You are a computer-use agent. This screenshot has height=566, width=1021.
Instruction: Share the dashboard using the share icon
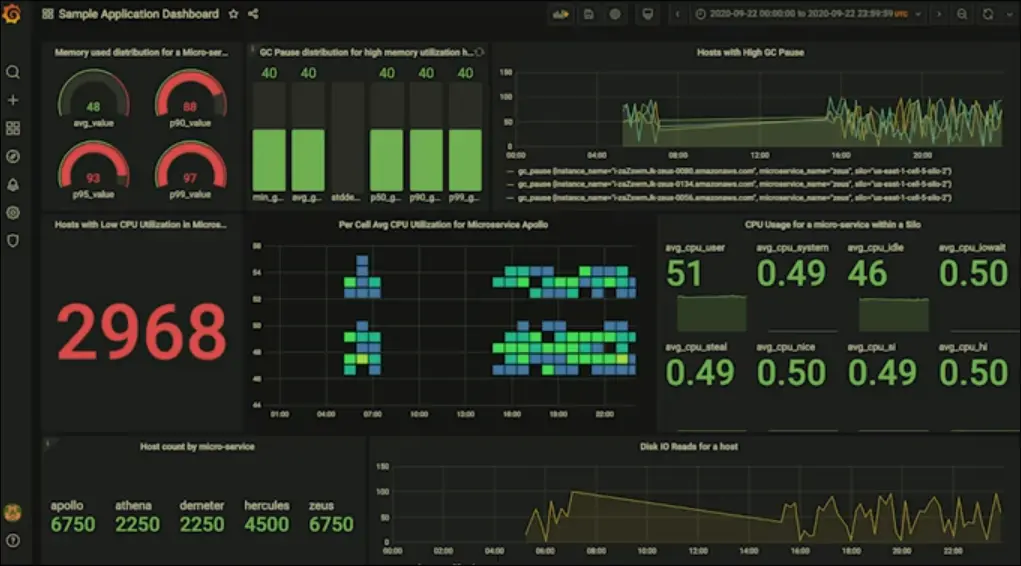click(253, 14)
